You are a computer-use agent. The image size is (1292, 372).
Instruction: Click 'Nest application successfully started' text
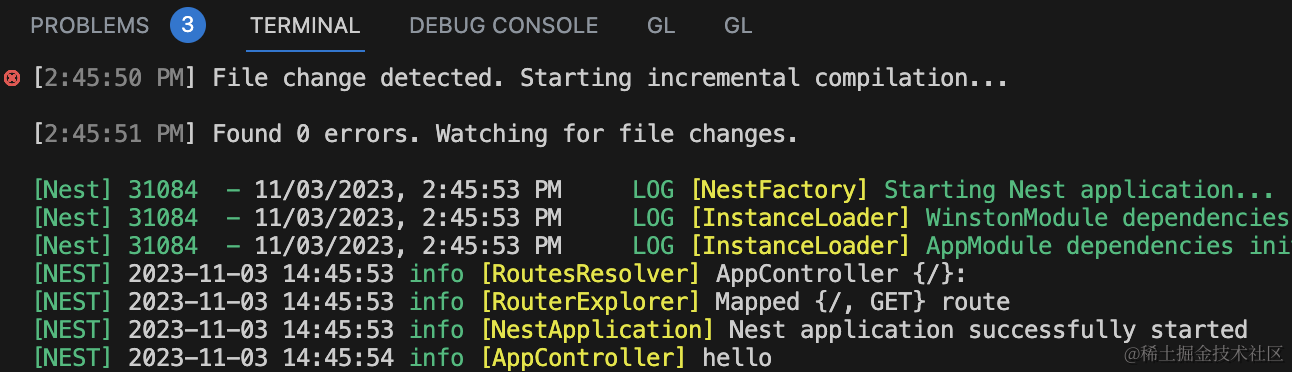988,330
